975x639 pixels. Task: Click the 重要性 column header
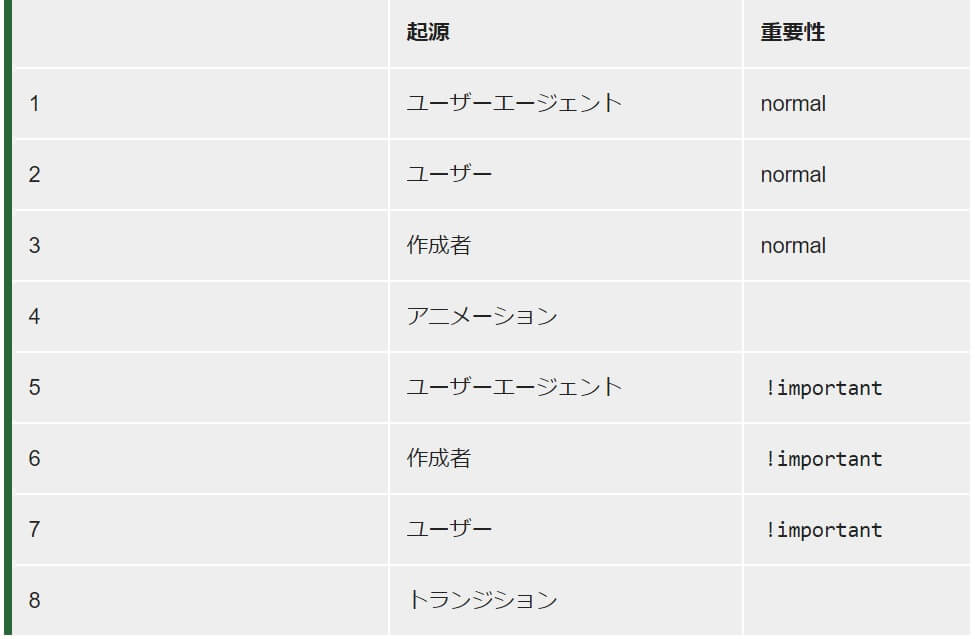click(792, 32)
